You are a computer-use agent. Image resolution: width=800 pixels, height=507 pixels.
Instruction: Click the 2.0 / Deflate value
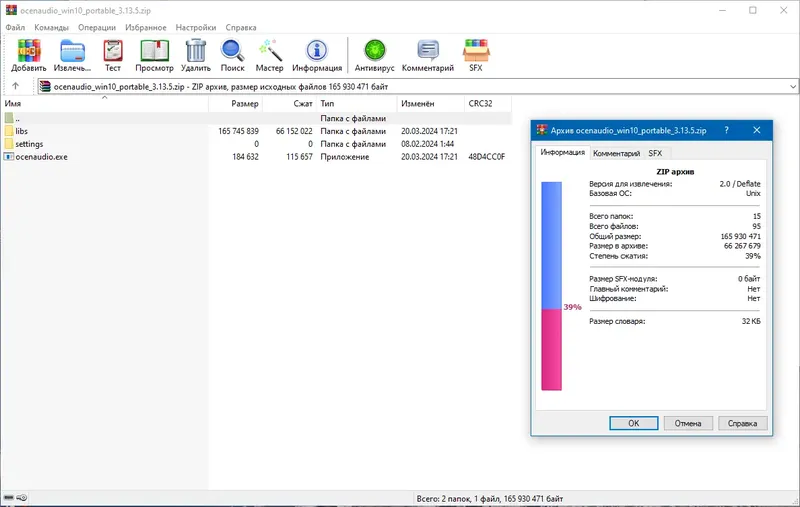click(740, 184)
